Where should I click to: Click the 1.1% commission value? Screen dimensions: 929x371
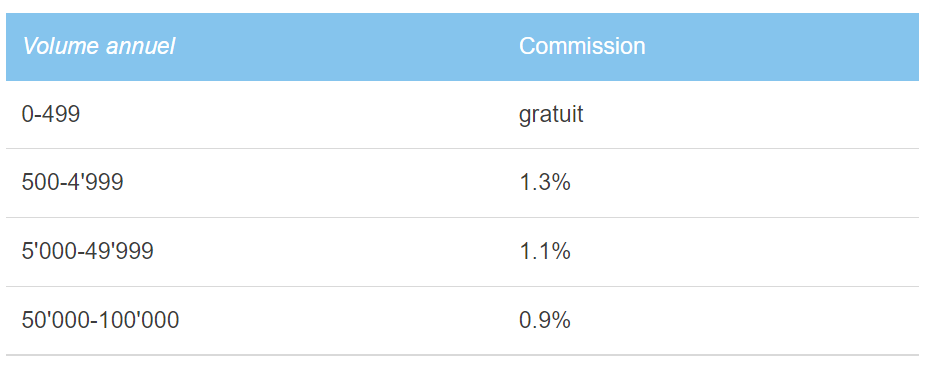coord(544,251)
